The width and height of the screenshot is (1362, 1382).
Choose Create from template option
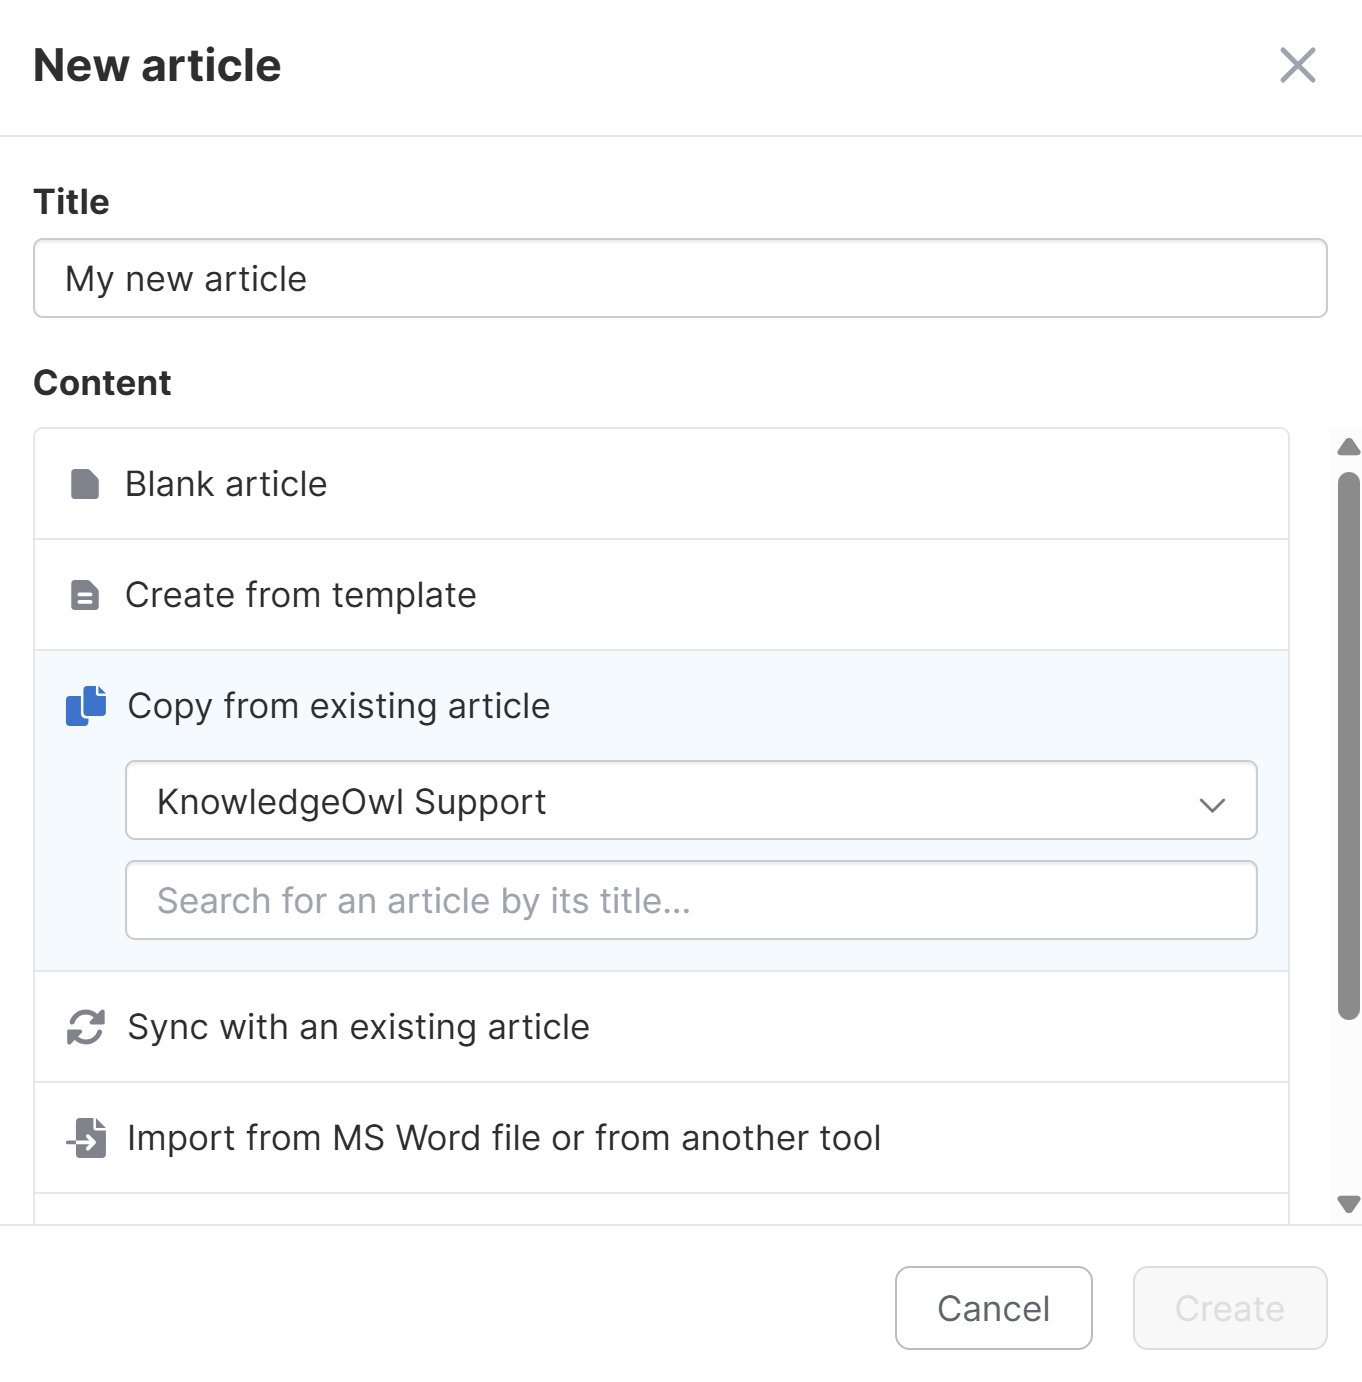pyautogui.click(x=300, y=595)
